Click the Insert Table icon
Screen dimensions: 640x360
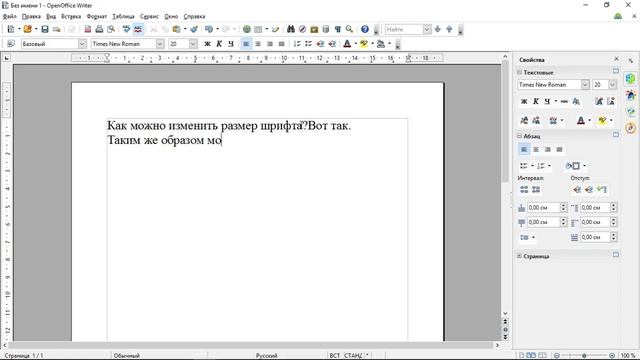pos(258,29)
